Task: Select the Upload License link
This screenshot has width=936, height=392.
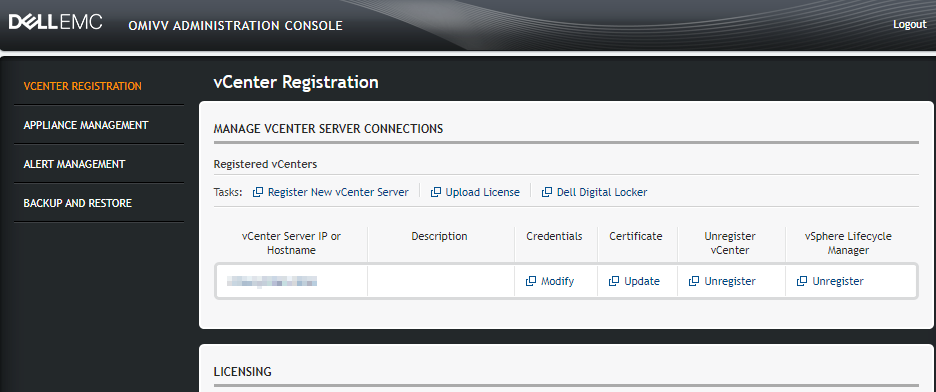Action: click(x=482, y=192)
